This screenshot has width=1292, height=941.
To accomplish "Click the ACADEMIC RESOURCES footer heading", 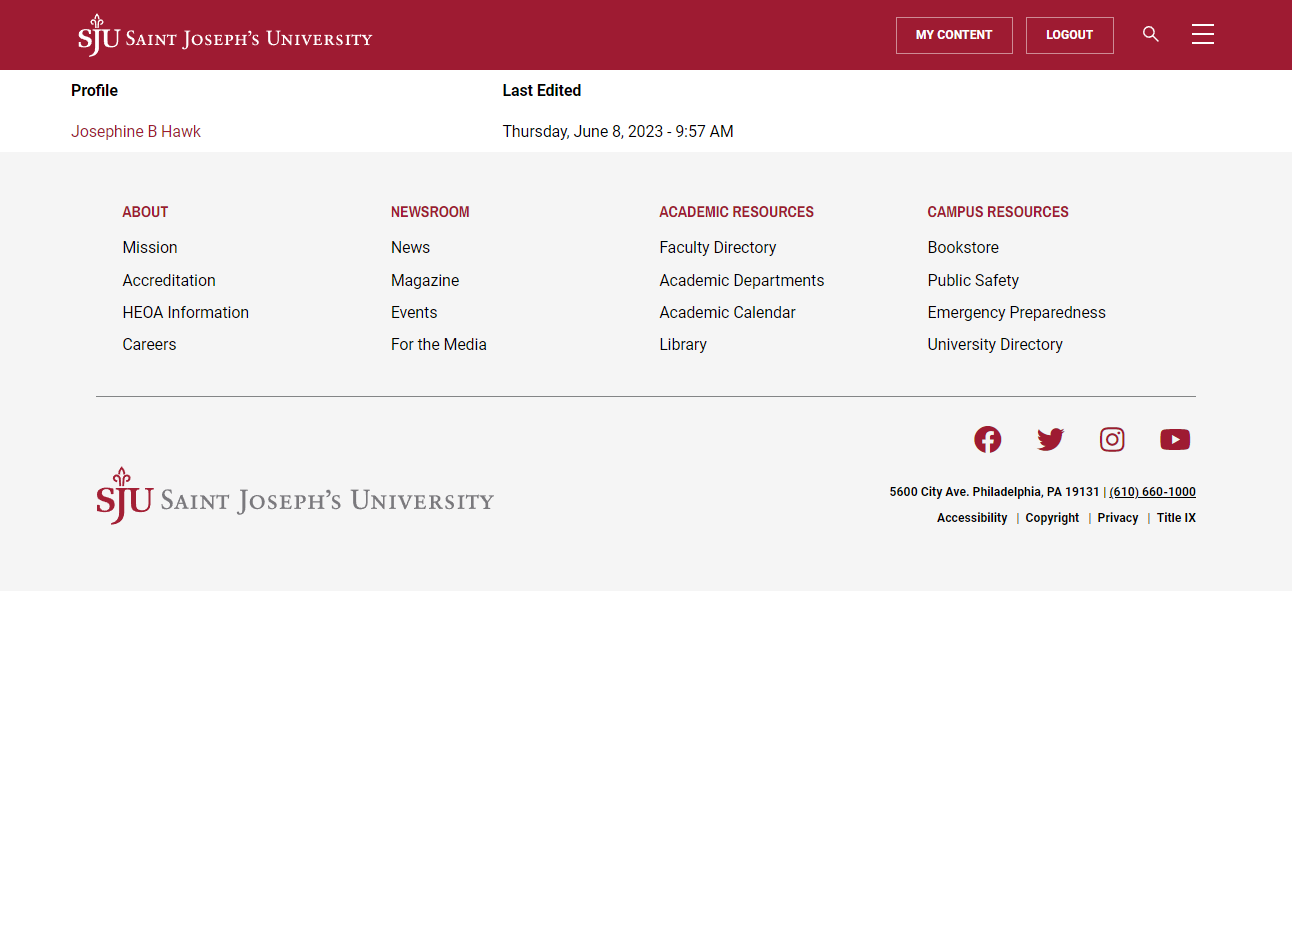I will (736, 212).
